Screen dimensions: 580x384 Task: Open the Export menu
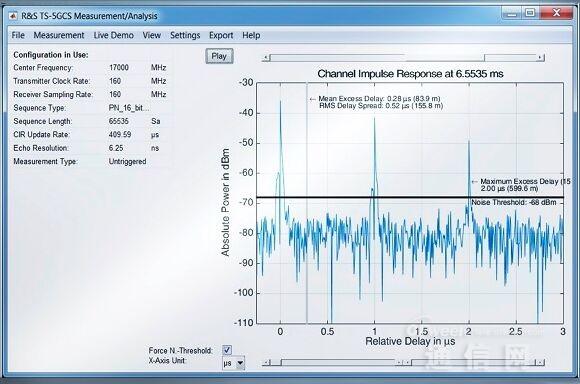(x=221, y=35)
